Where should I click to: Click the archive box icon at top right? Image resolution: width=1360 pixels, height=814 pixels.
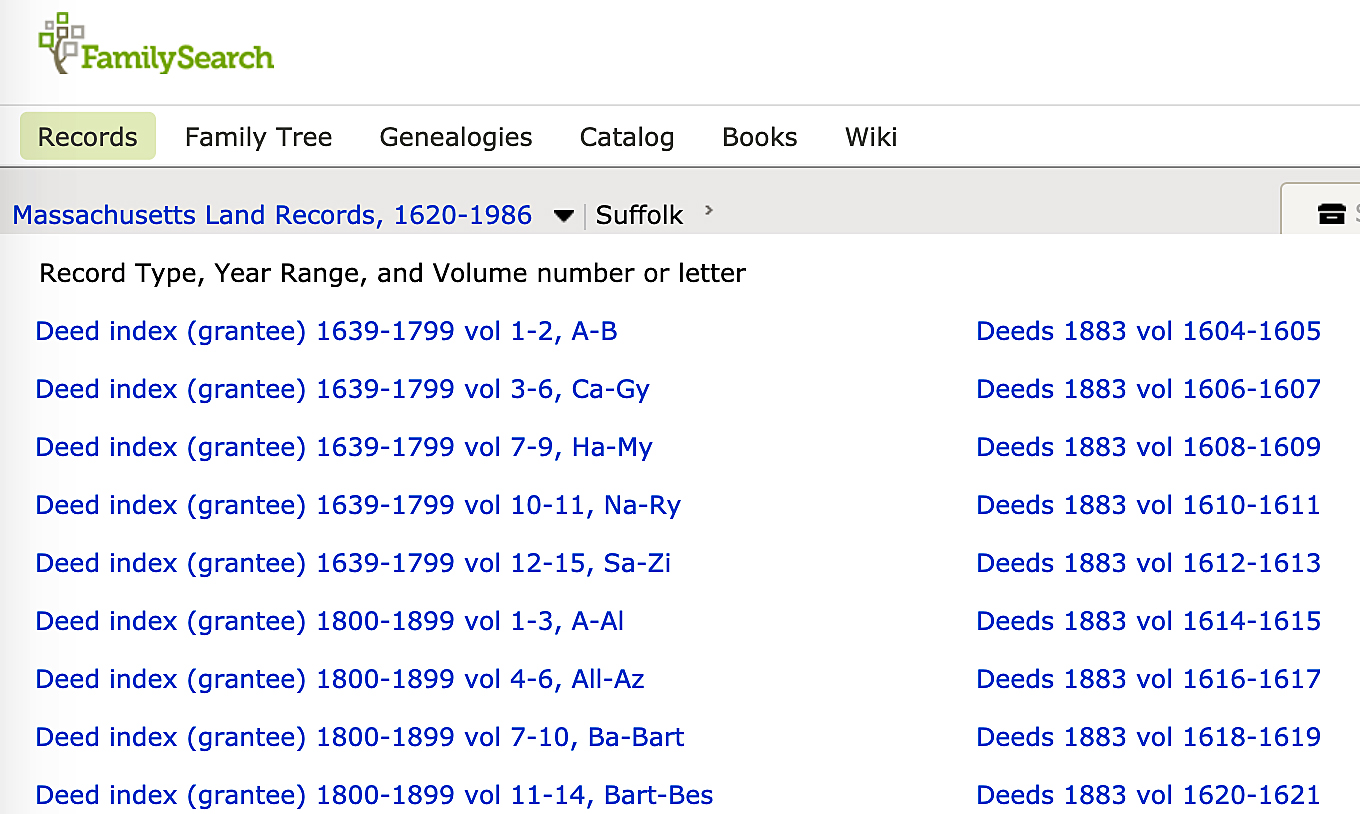pyautogui.click(x=1330, y=214)
